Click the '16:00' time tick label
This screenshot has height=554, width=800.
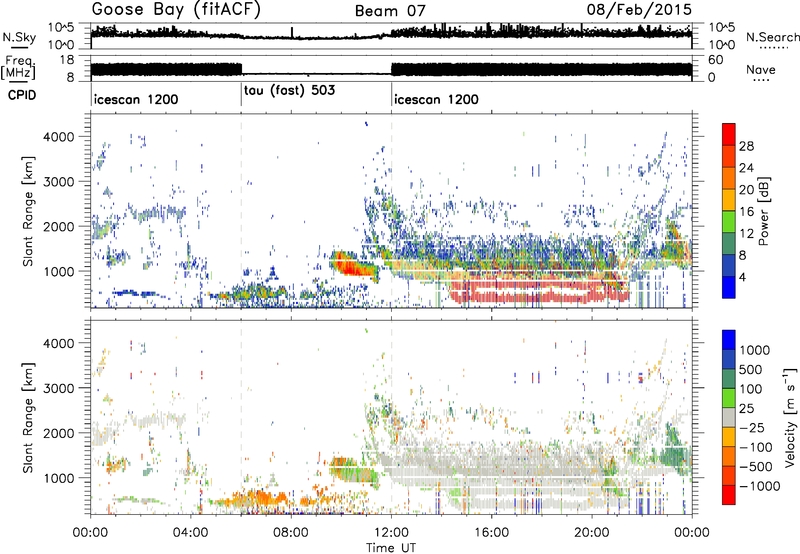click(491, 533)
